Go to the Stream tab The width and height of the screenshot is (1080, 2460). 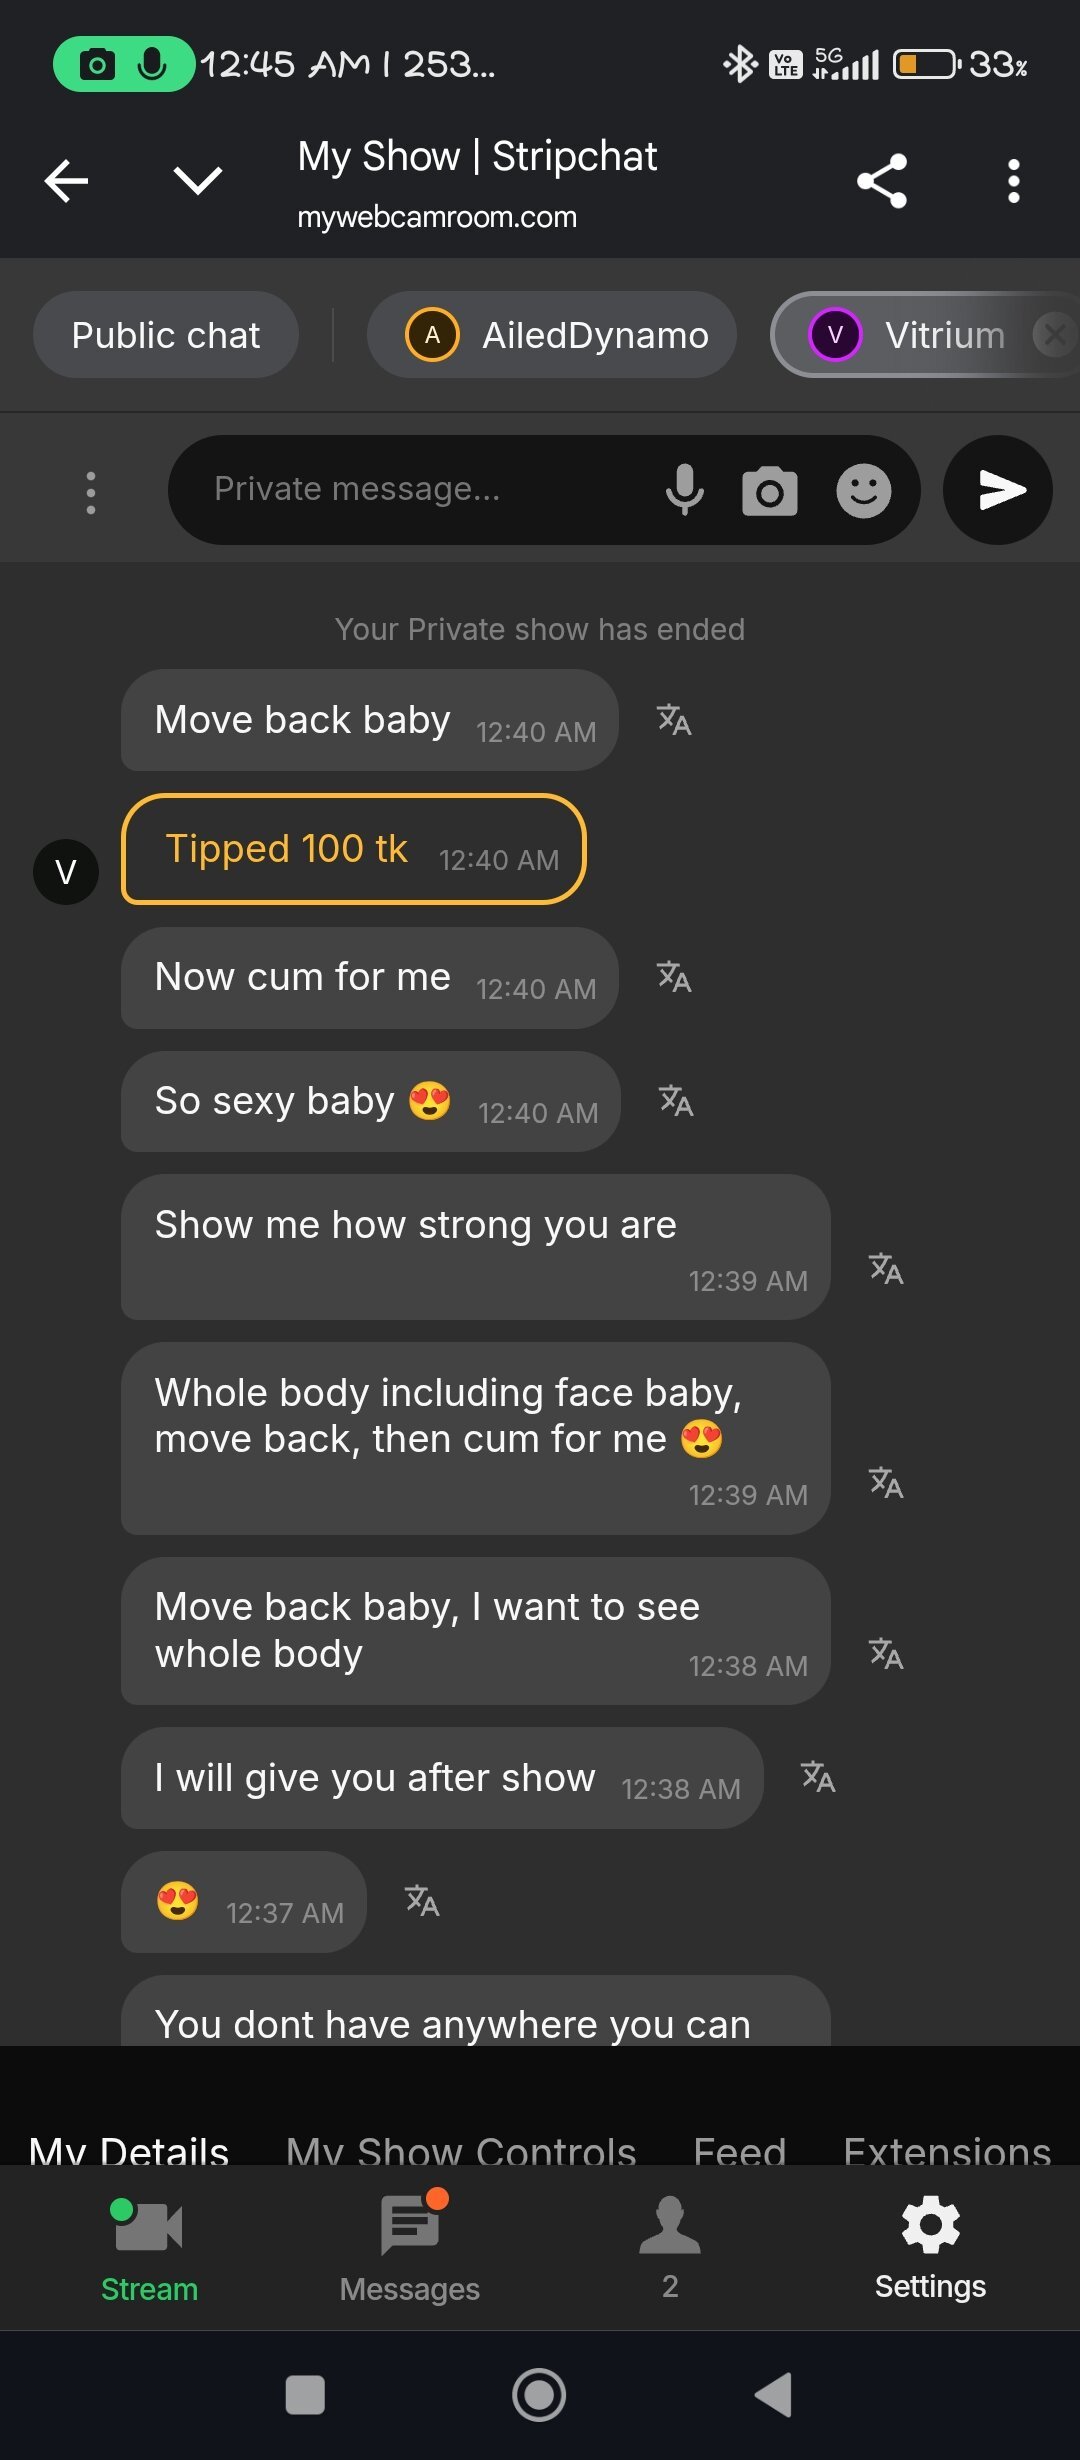click(x=149, y=2247)
